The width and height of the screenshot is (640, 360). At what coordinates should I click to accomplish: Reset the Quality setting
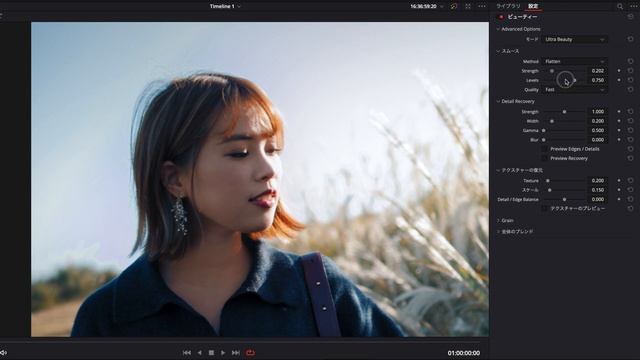pyautogui.click(x=631, y=89)
